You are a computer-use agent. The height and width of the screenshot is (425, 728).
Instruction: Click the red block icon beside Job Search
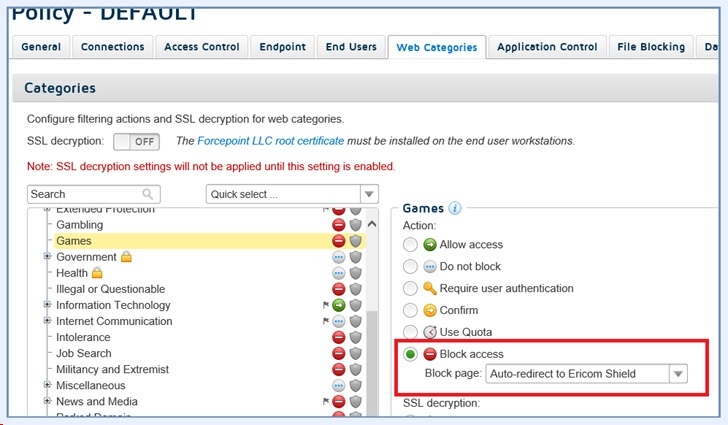click(339, 353)
